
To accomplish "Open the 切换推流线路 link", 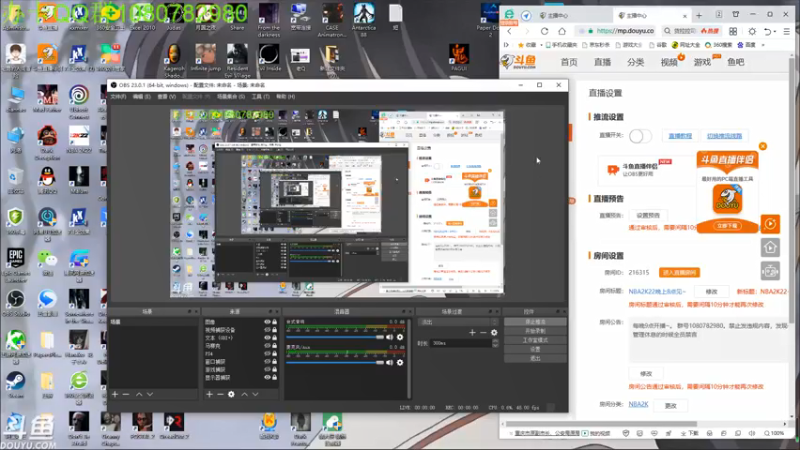I will tap(724, 136).
